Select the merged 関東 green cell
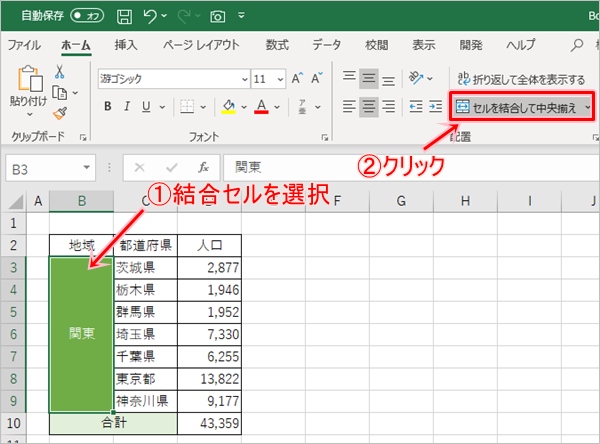 click(82, 335)
